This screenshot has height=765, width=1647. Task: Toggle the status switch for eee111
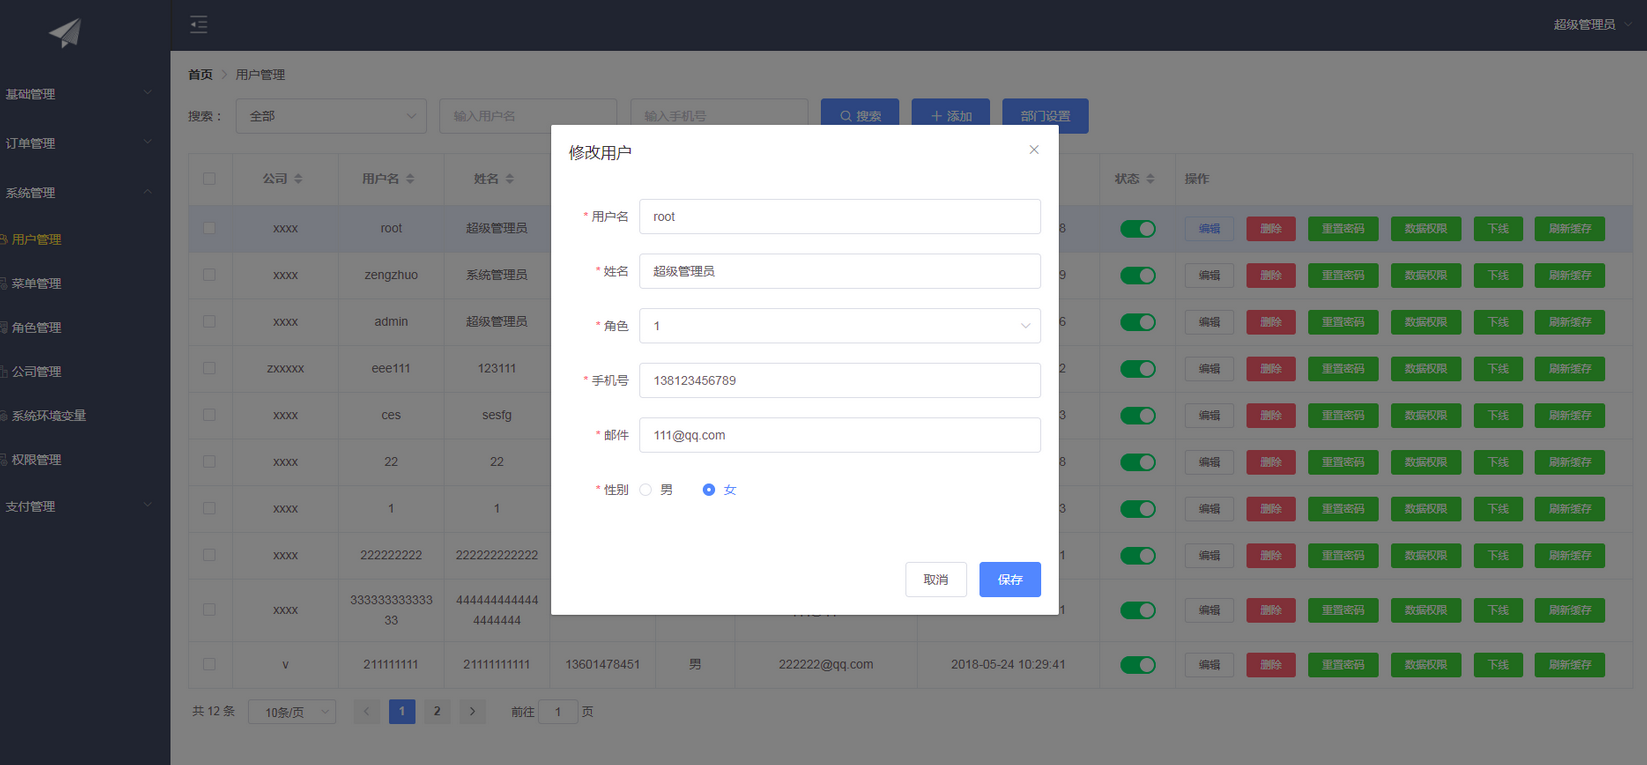click(1138, 369)
